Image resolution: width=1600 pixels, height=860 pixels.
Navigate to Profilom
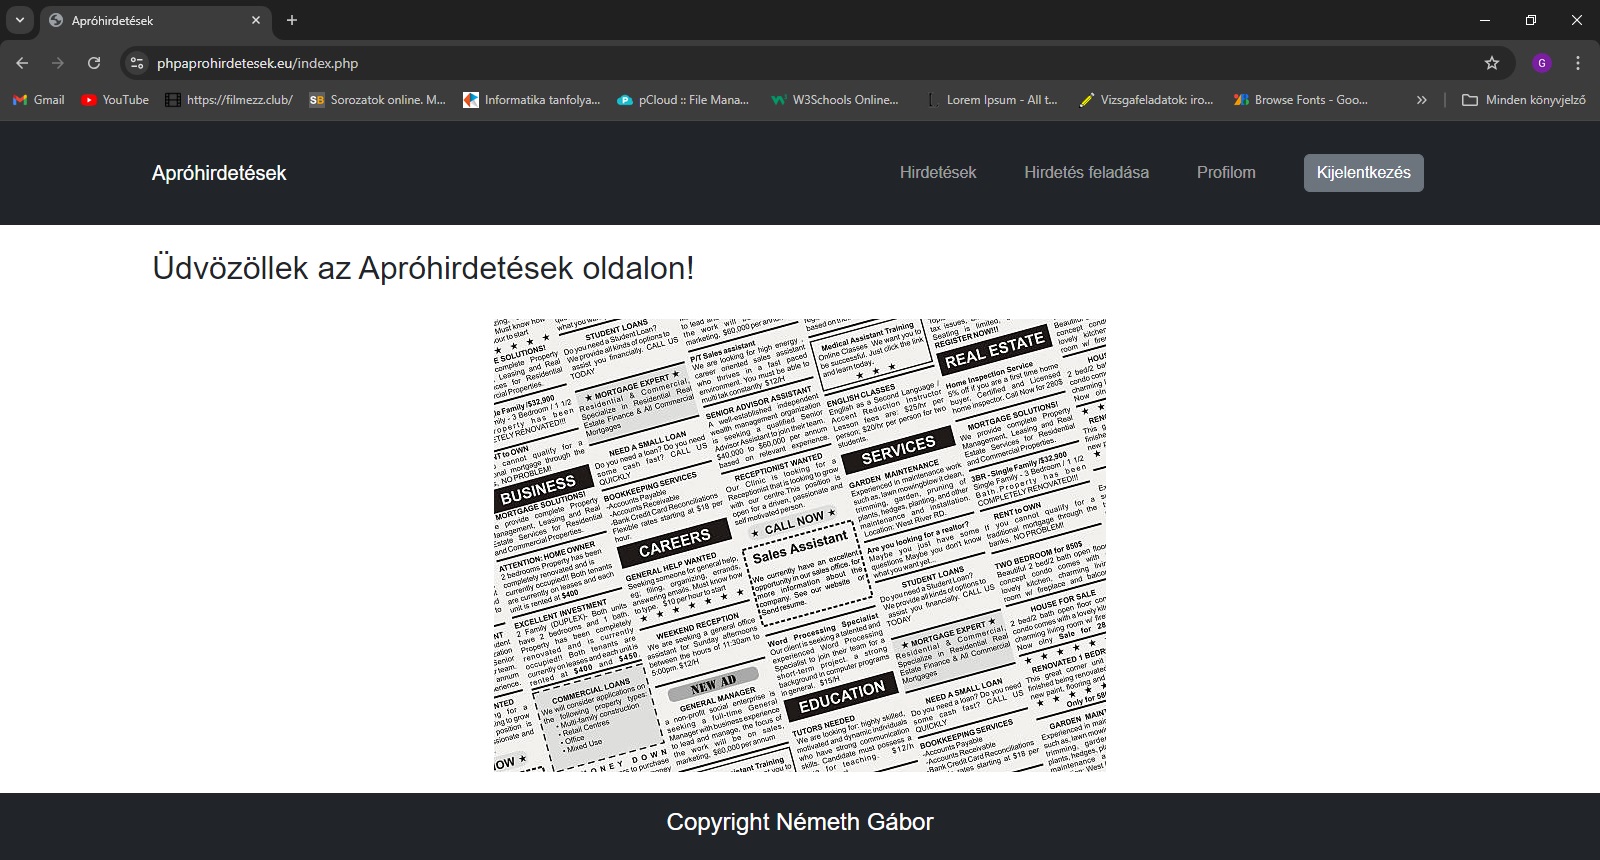[x=1226, y=173]
